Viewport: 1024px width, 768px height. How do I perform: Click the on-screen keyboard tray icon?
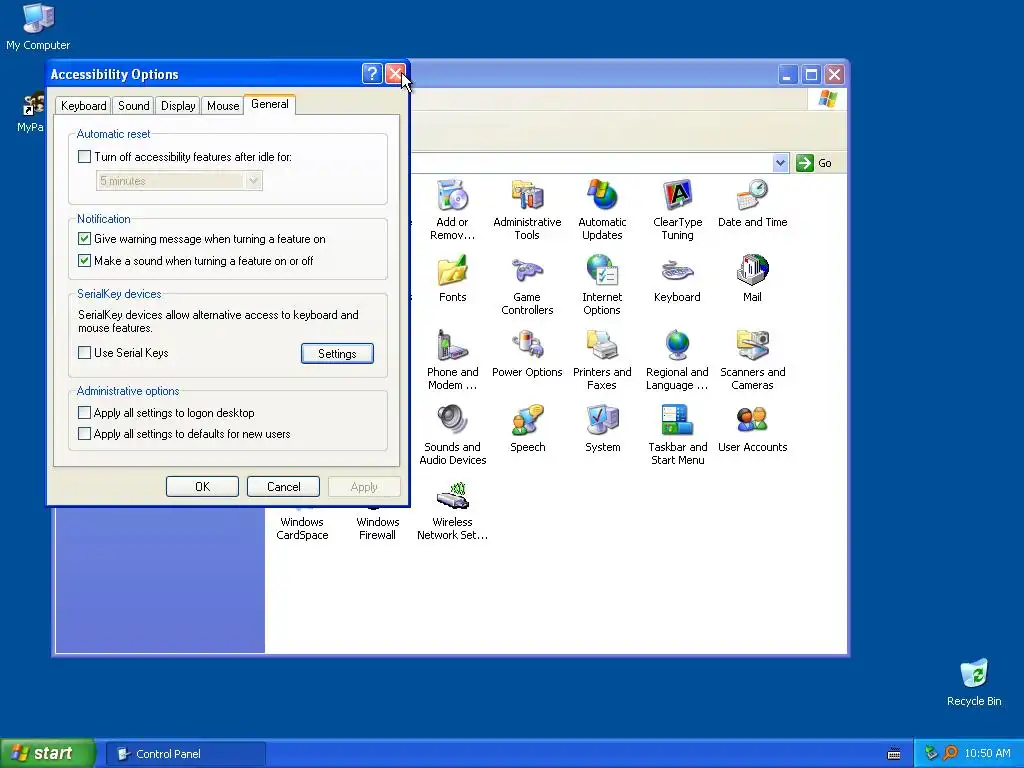[x=894, y=754]
